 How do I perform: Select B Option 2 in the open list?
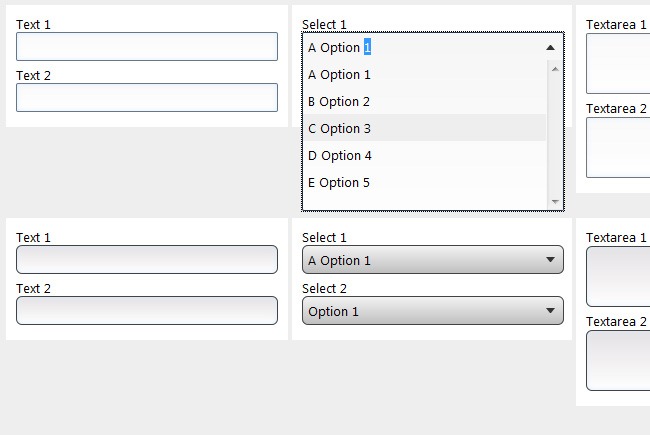[424, 101]
